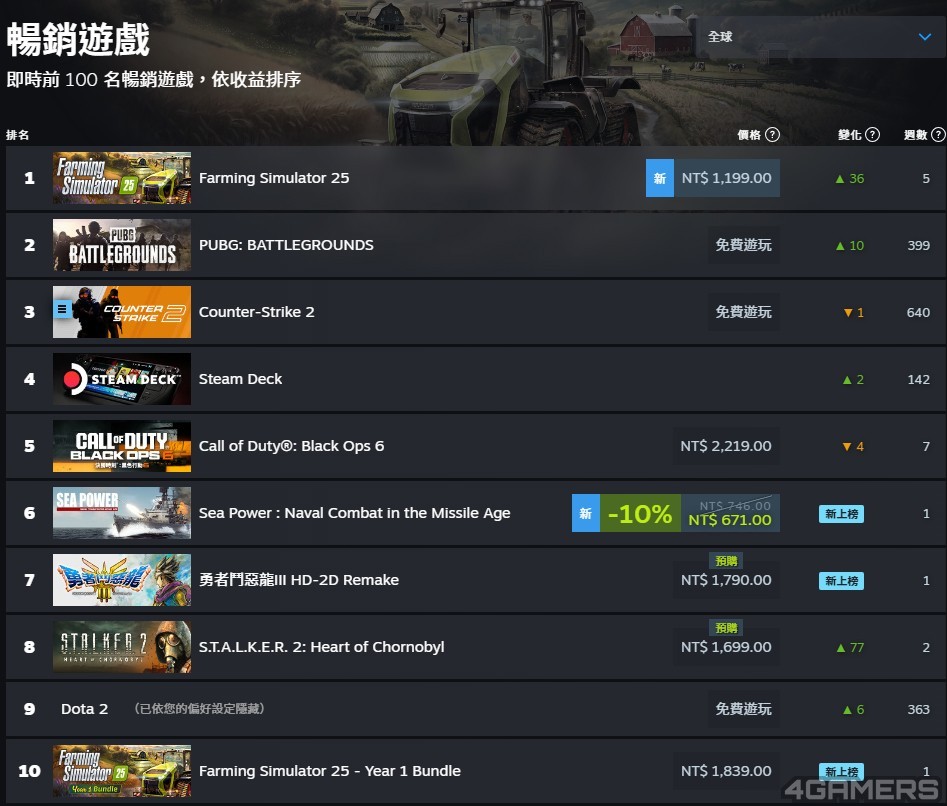This screenshot has height=806, width=947.
Task: Click the 預購 tag on the S.T.A.L.K.E.R. 2 row
Action: tap(726, 628)
